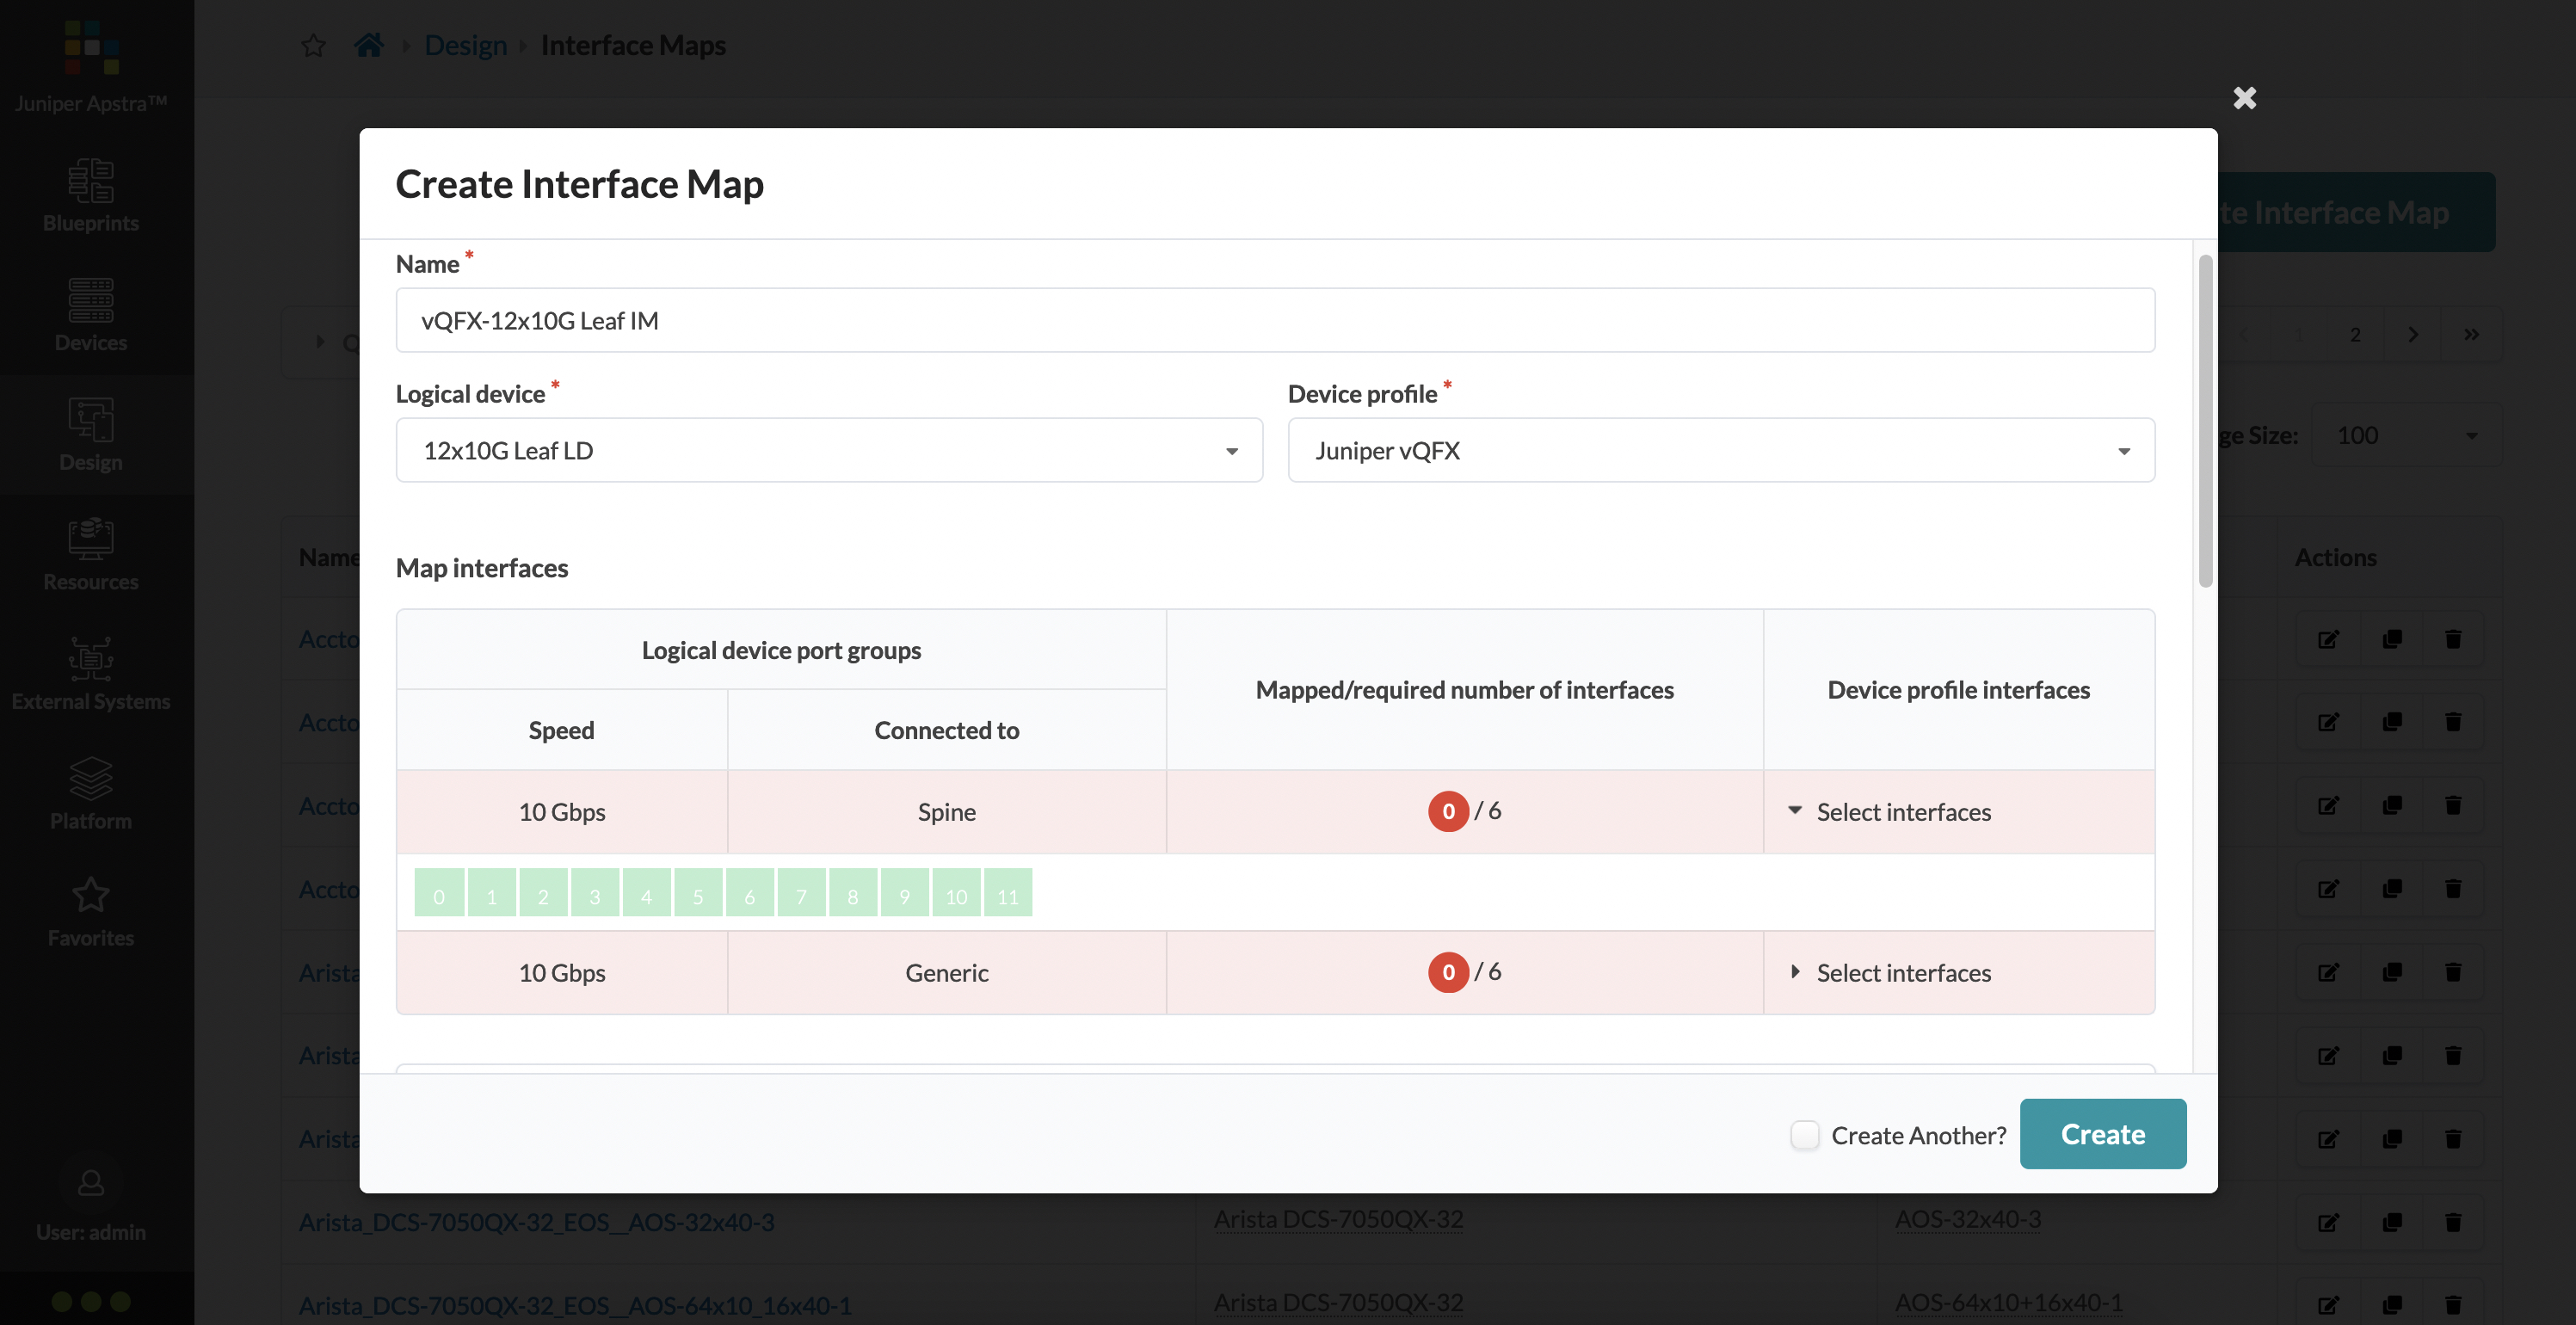Edit AOS-64x10+16x40-1 interface map row
Image resolution: width=2576 pixels, height=1325 pixels.
(x=2328, y=1304)
